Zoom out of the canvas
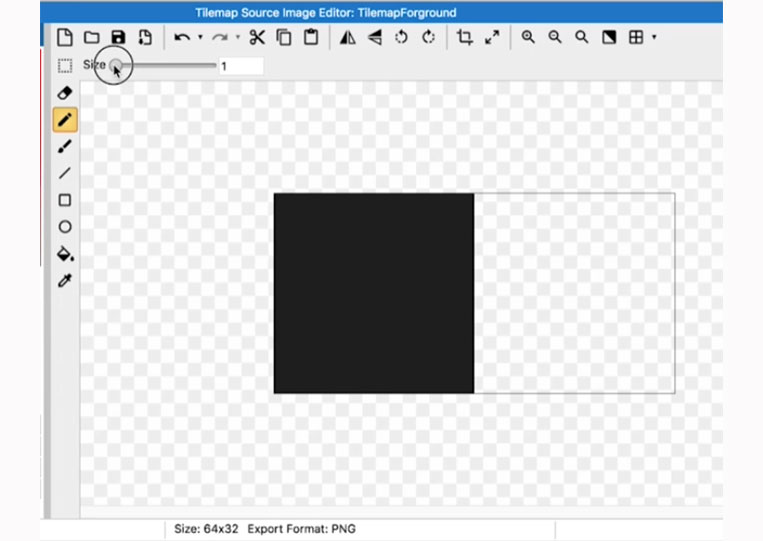The height and width of the screenshot is (541, 763). pyautogui.click(x=555, y=37)
